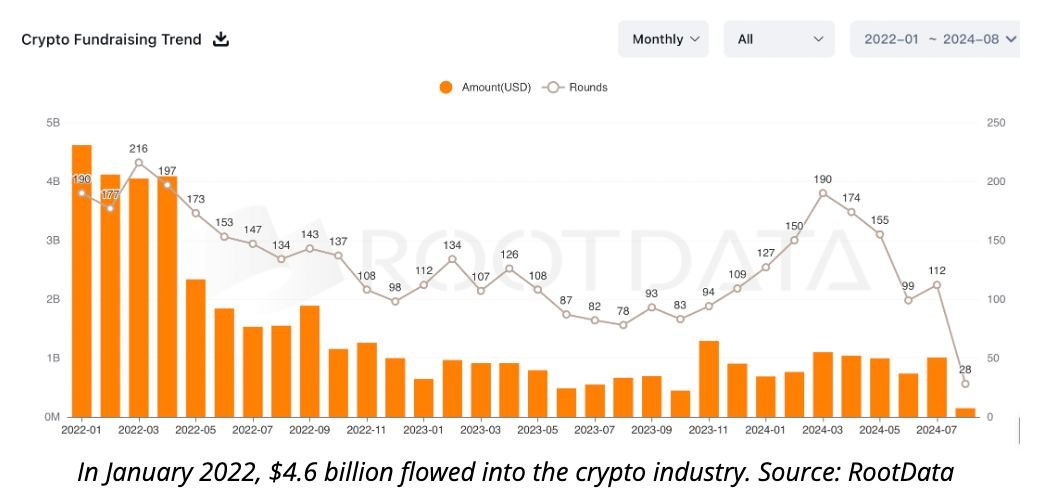Image resolution: width=1046 pixels, height=504 pixels.
Task: Click the 197 rounds data point
Action: [x=167, y=185]
